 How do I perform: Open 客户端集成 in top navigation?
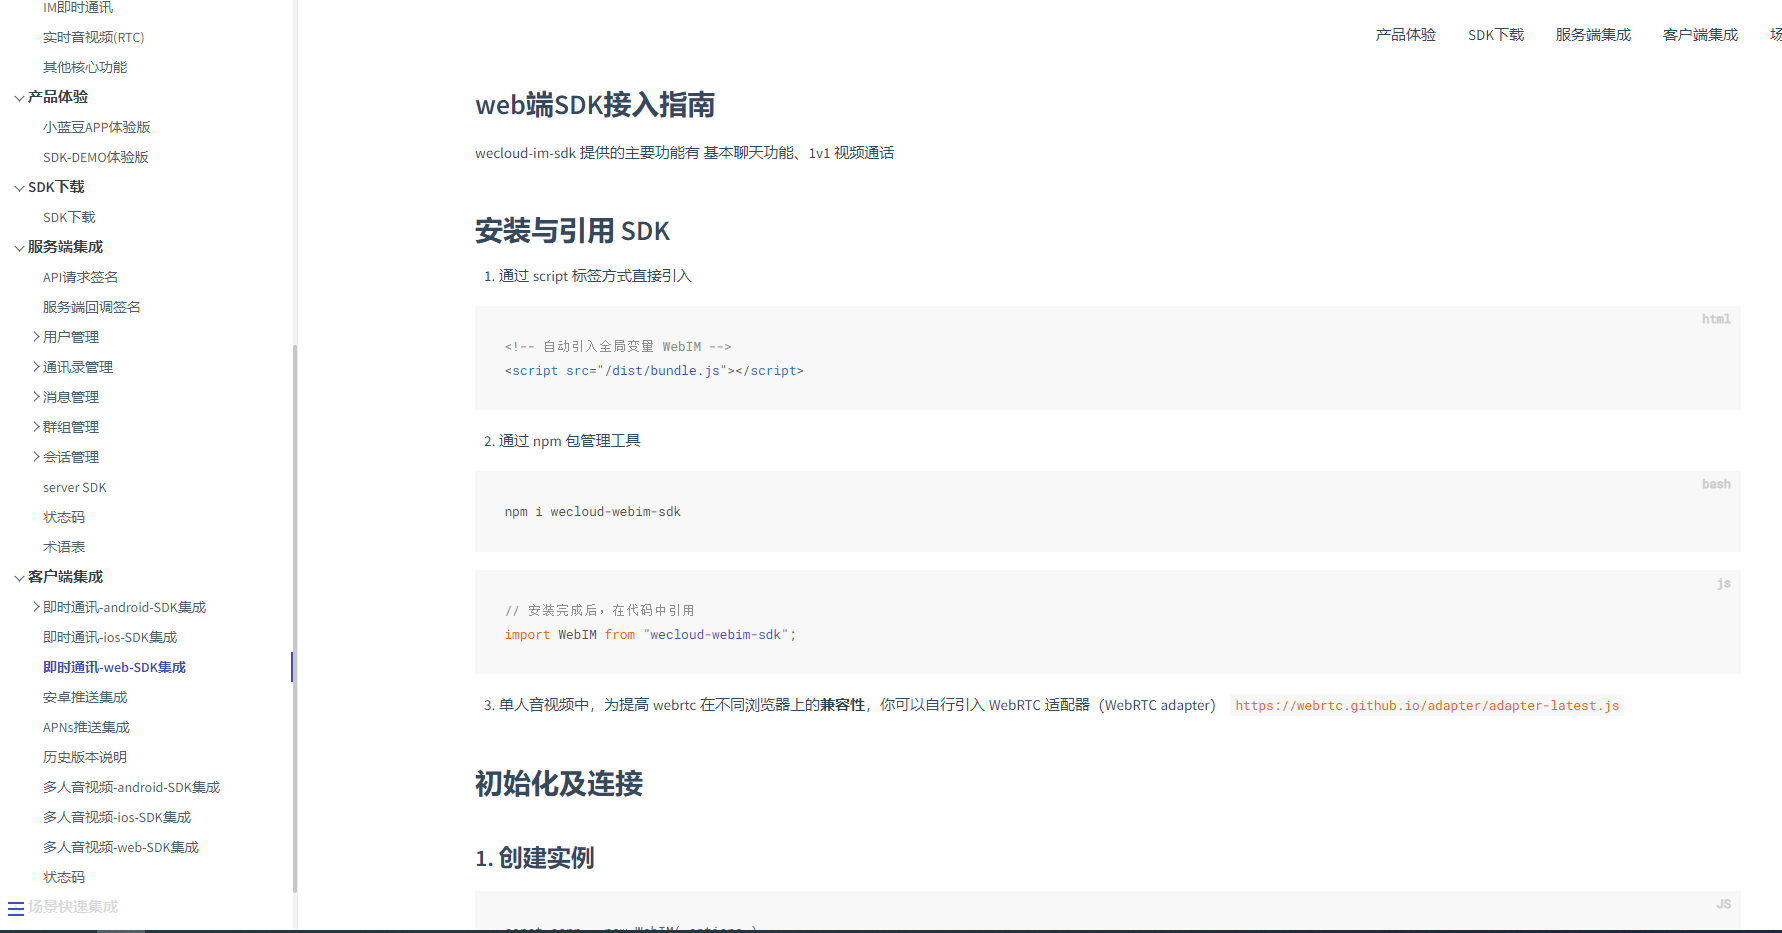pos(1700,35)
